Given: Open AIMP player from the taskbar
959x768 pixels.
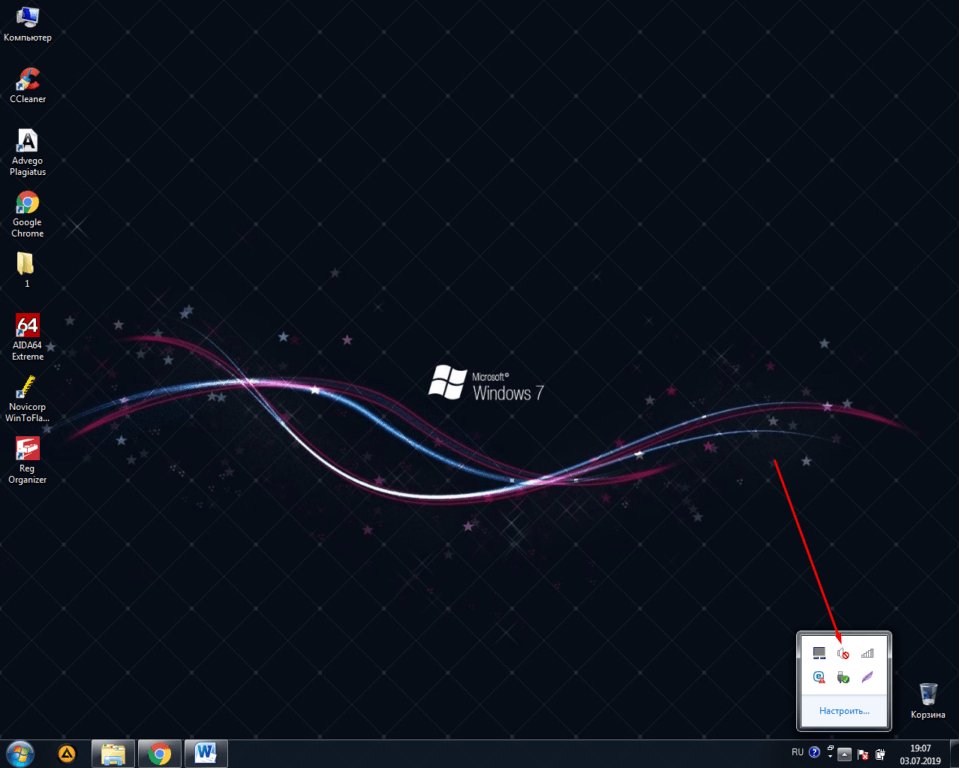Looking at the screenshot, I should point(67,753).
